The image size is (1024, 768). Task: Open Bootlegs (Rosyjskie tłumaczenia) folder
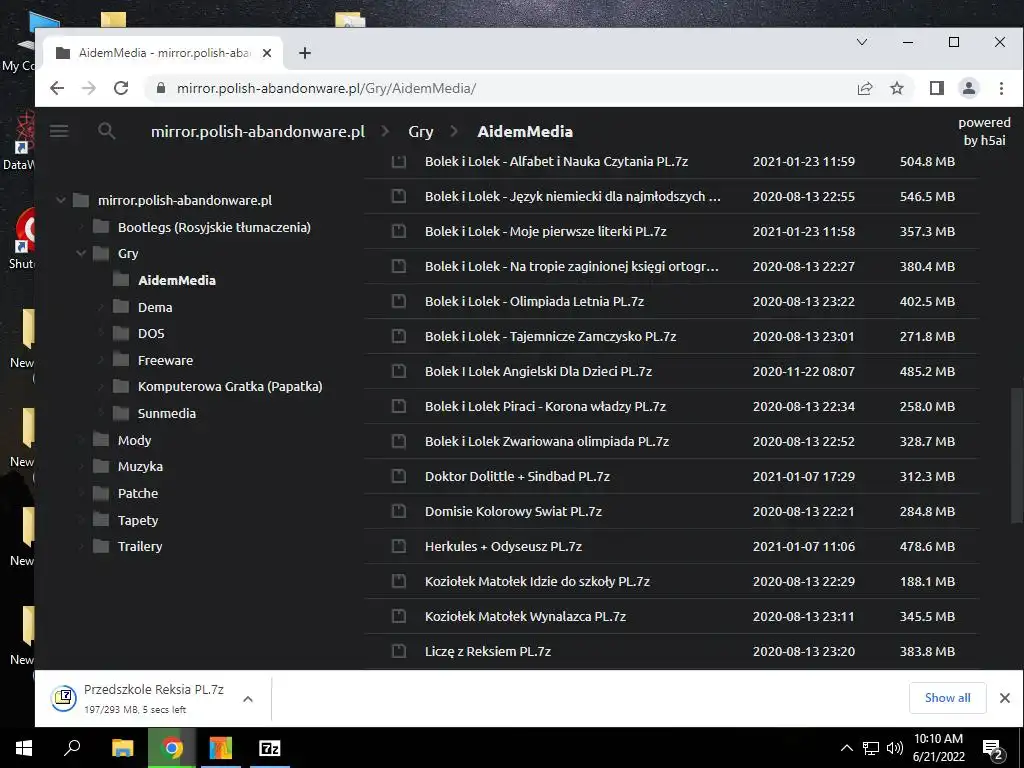coord(214,227)
